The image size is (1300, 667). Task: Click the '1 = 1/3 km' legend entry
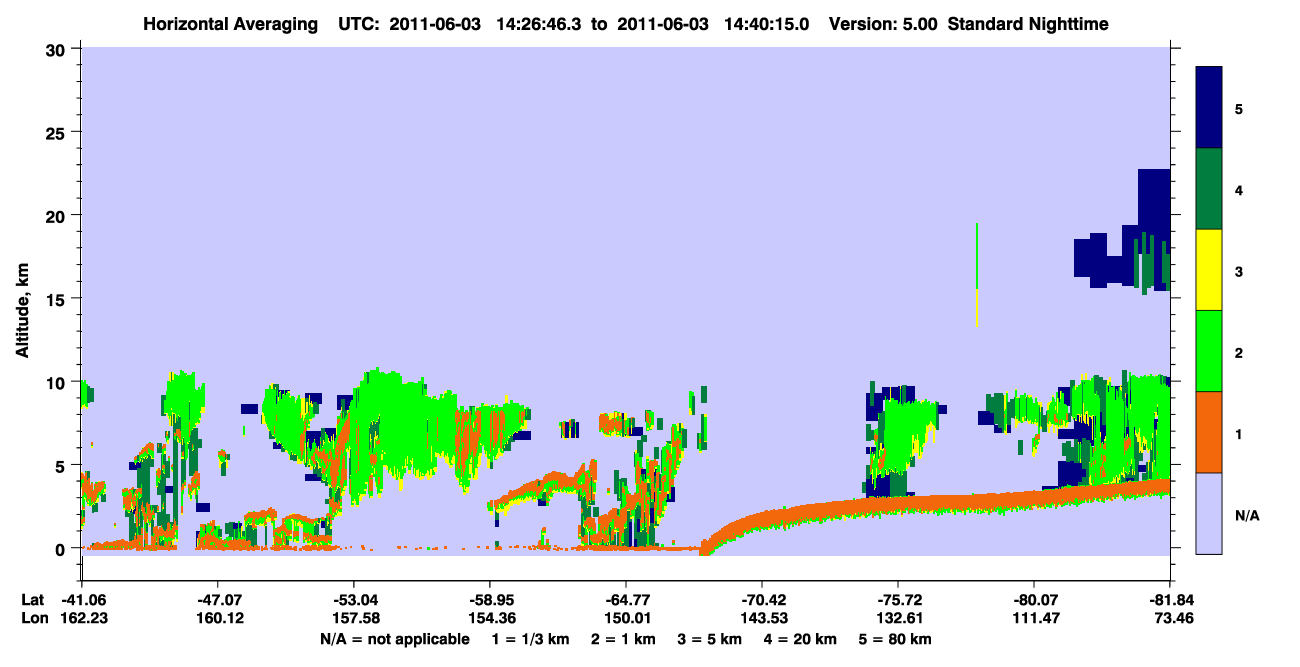tap(529, 639)
